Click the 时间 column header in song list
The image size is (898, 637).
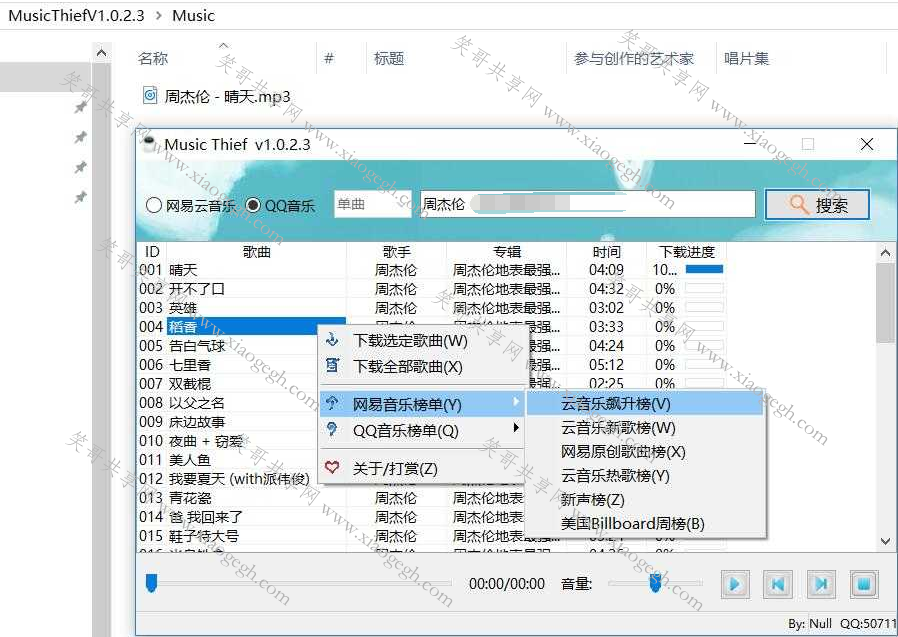(606, 251)
